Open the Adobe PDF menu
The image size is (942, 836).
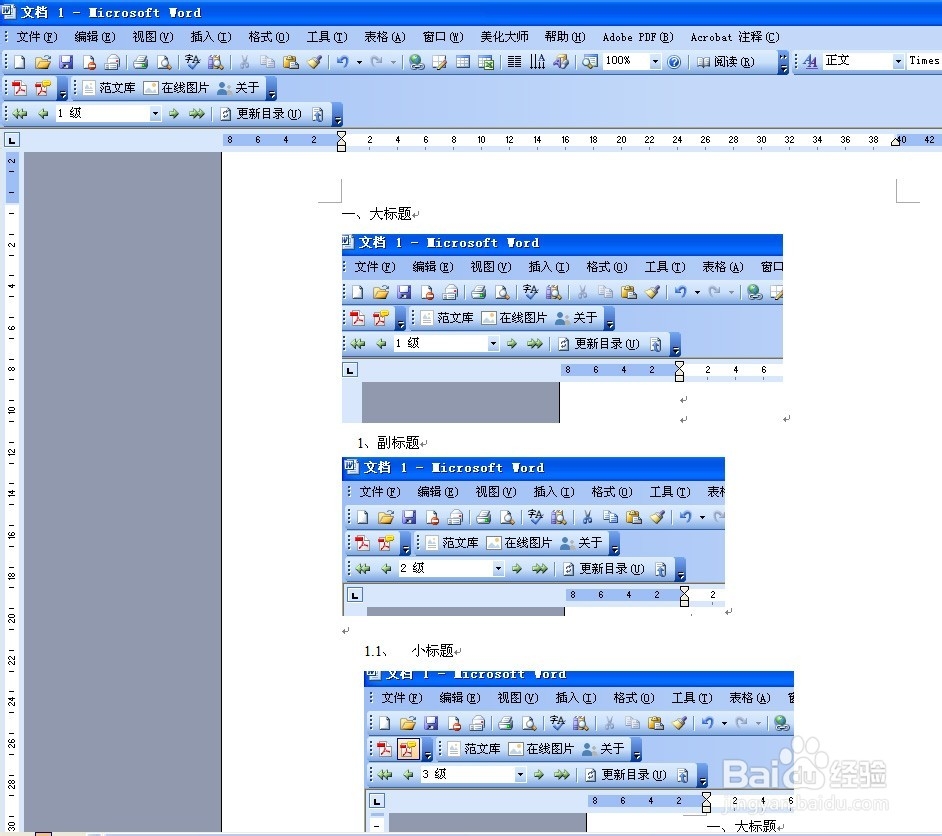click(x=637, y=37)
